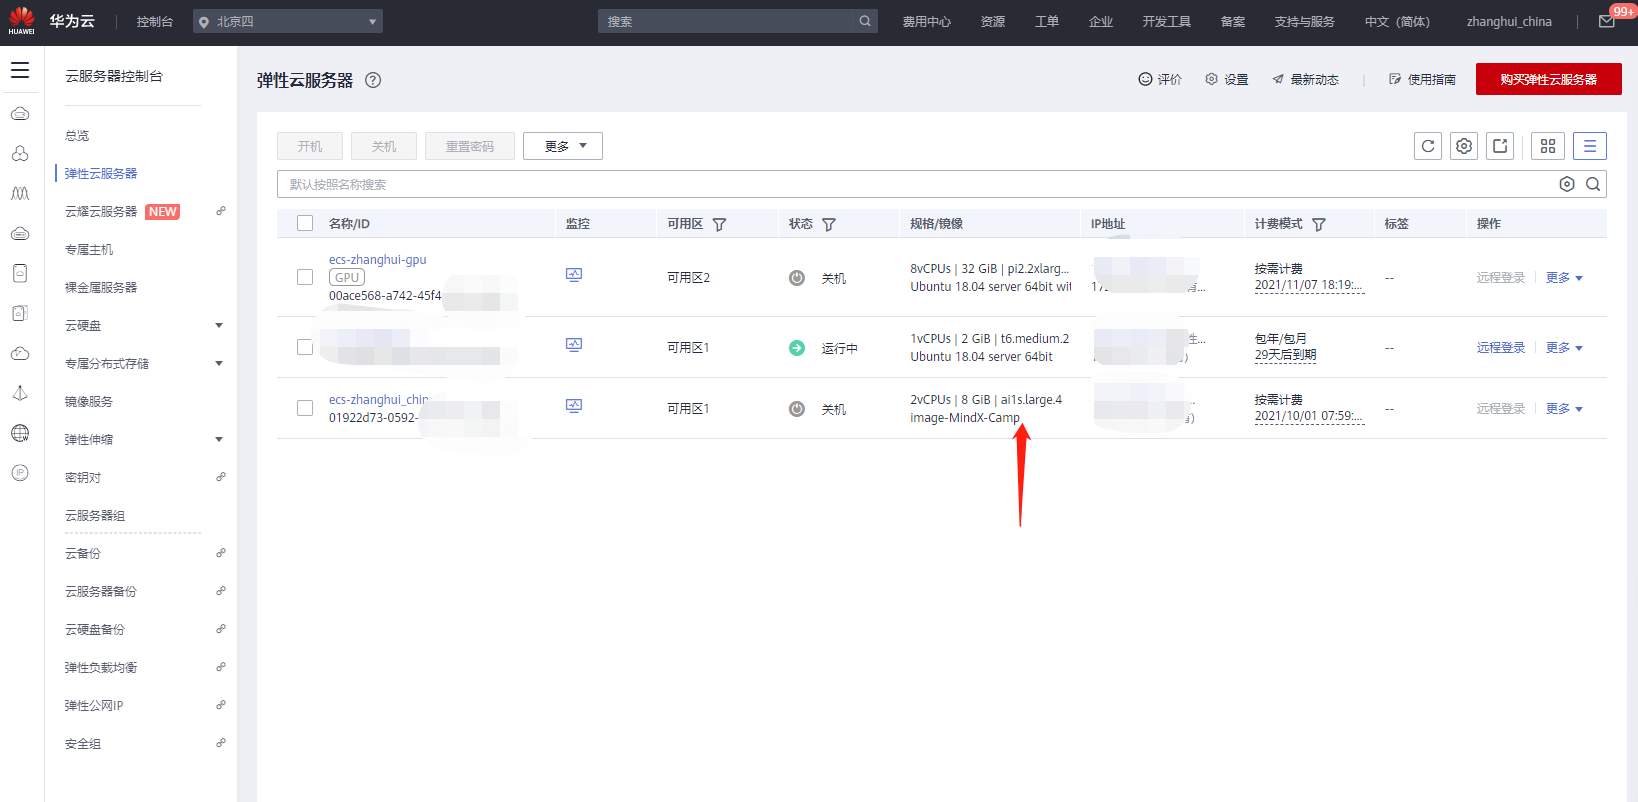Screen dimensions: 1638x802
Task: Click the magnifier icon in the top search bar
Action: 865,21
